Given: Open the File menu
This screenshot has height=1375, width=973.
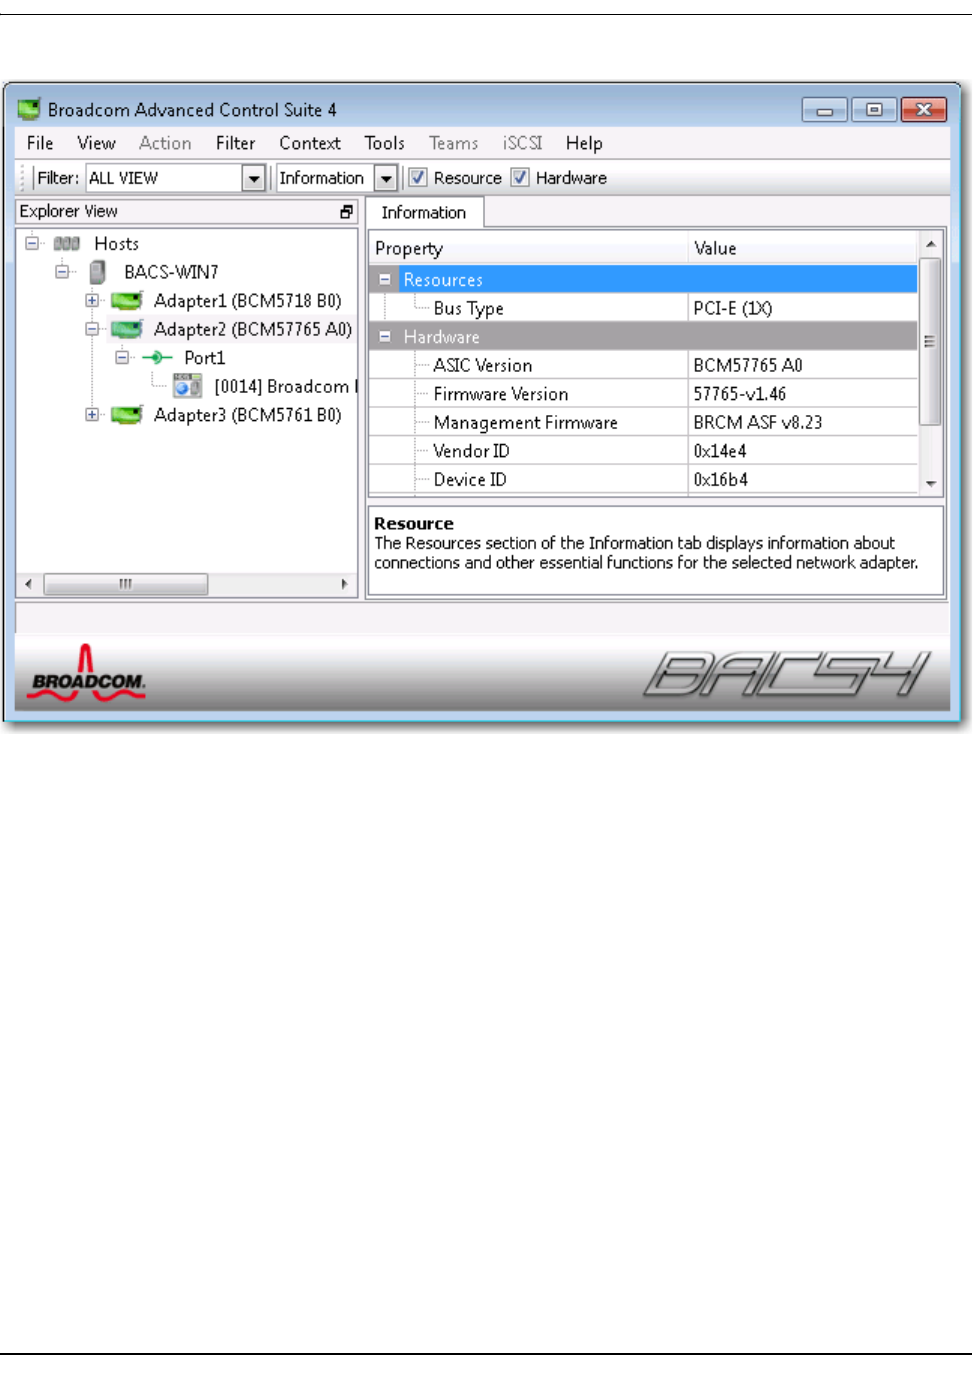Looking at the screenshot, I should point(40,143).
